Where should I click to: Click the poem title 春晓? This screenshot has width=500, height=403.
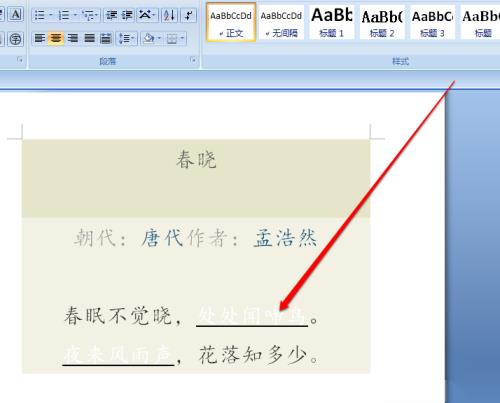(196, 160)
